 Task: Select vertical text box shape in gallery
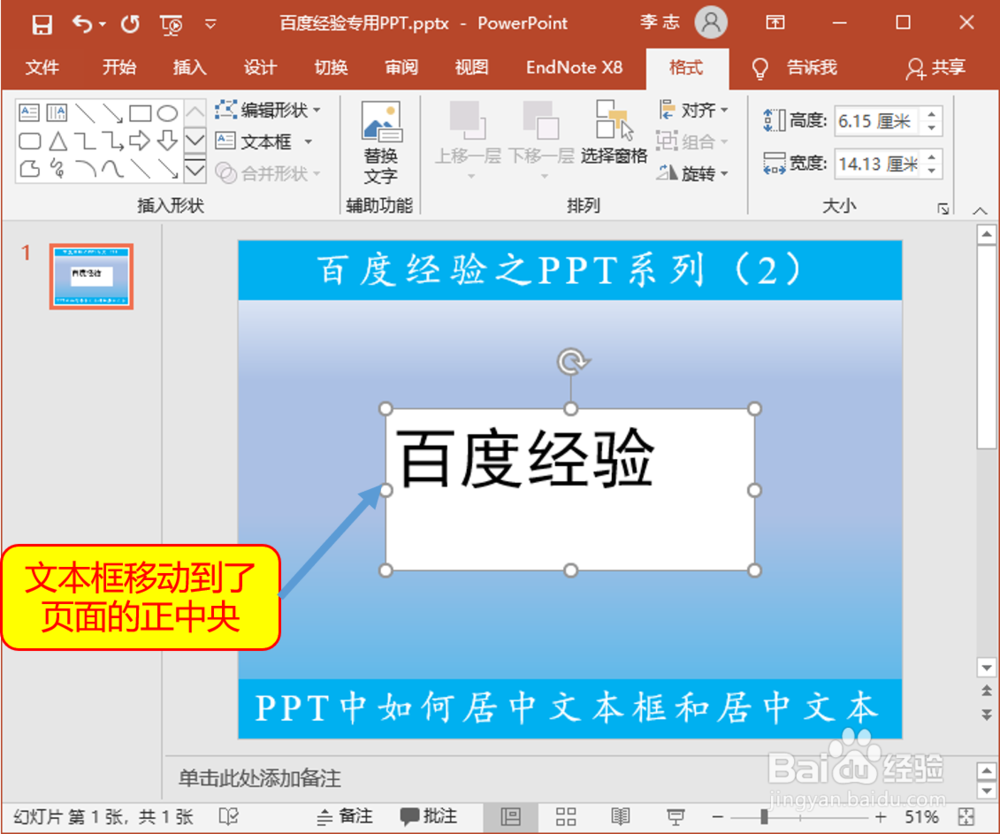(57, 113)
